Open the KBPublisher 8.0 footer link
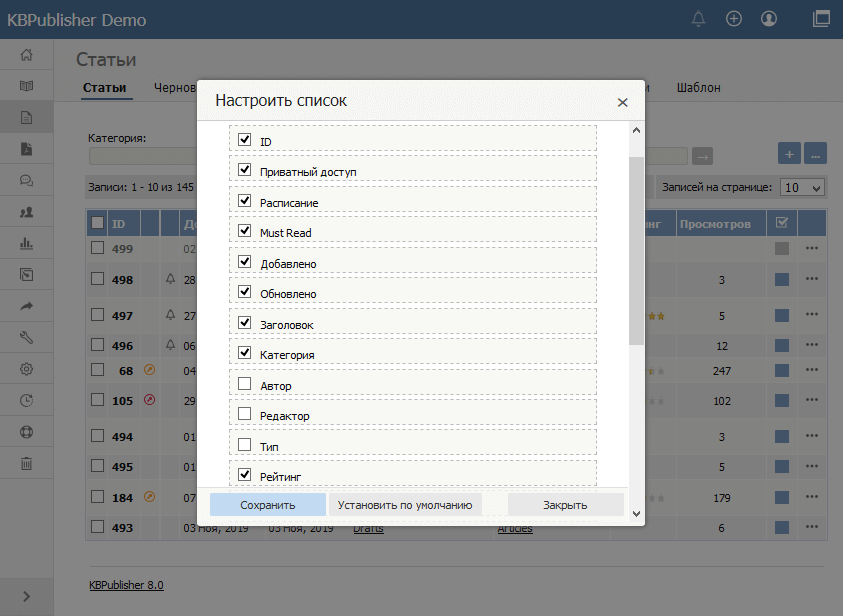The height and width of the screenshot is (616, 843). (x=126, y=585)
